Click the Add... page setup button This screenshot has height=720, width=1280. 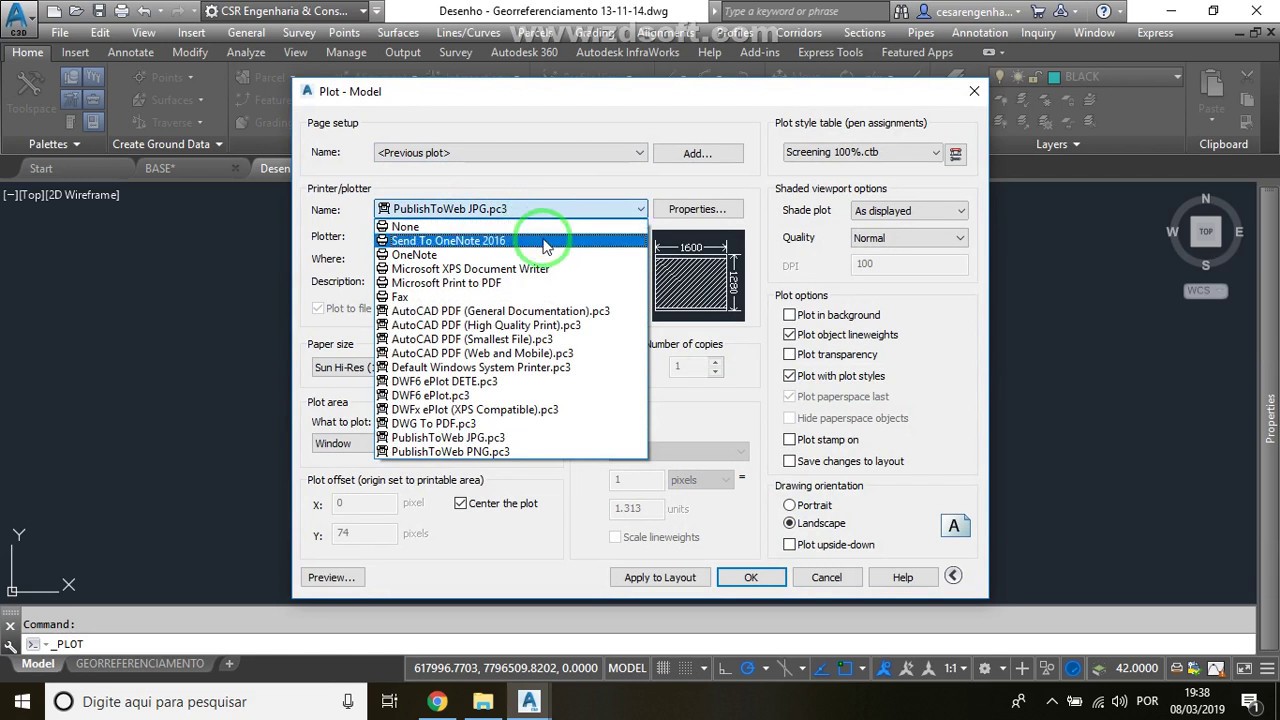[x=697, y=153]
